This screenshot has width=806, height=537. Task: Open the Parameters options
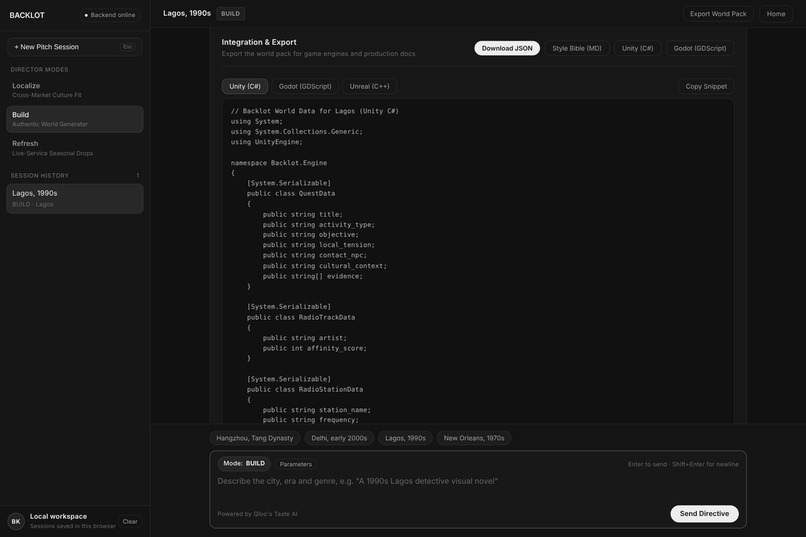296,464
